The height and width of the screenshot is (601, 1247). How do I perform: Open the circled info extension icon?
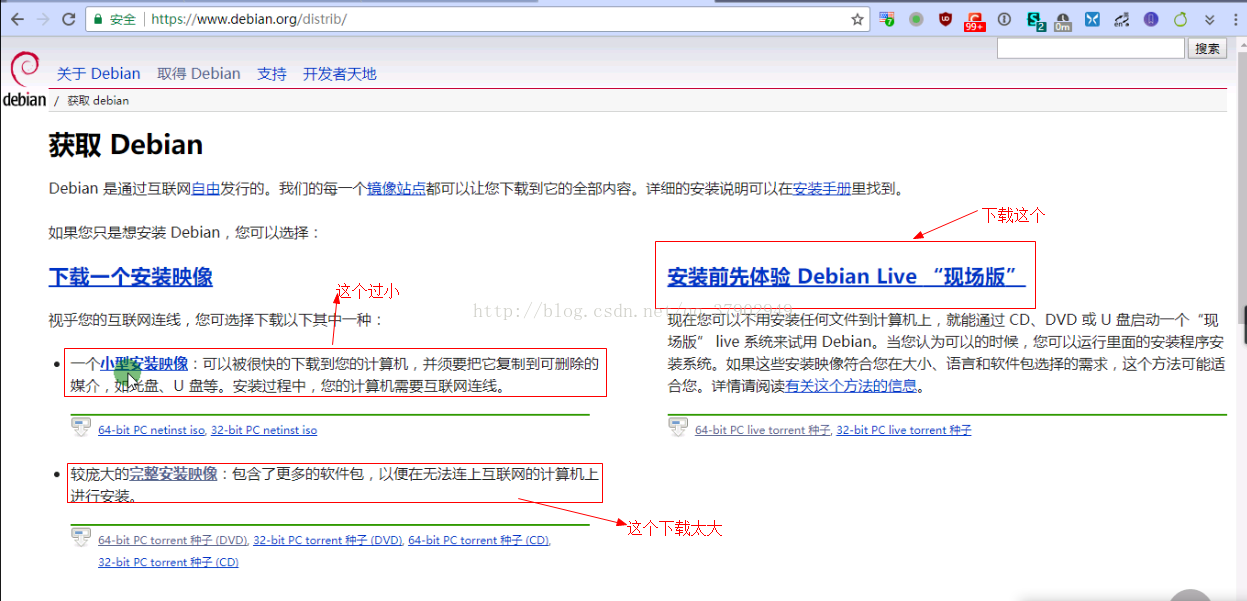pyautogui.click(x=1004, y=19)
